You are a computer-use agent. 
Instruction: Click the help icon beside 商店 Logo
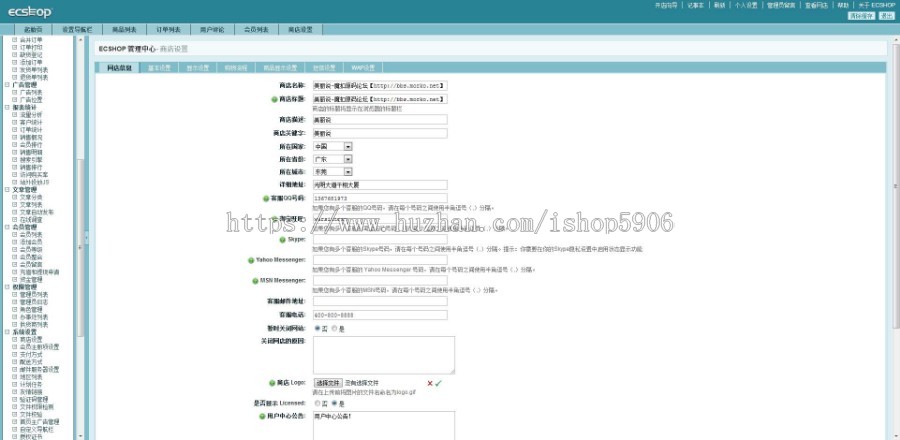point(272,383)
